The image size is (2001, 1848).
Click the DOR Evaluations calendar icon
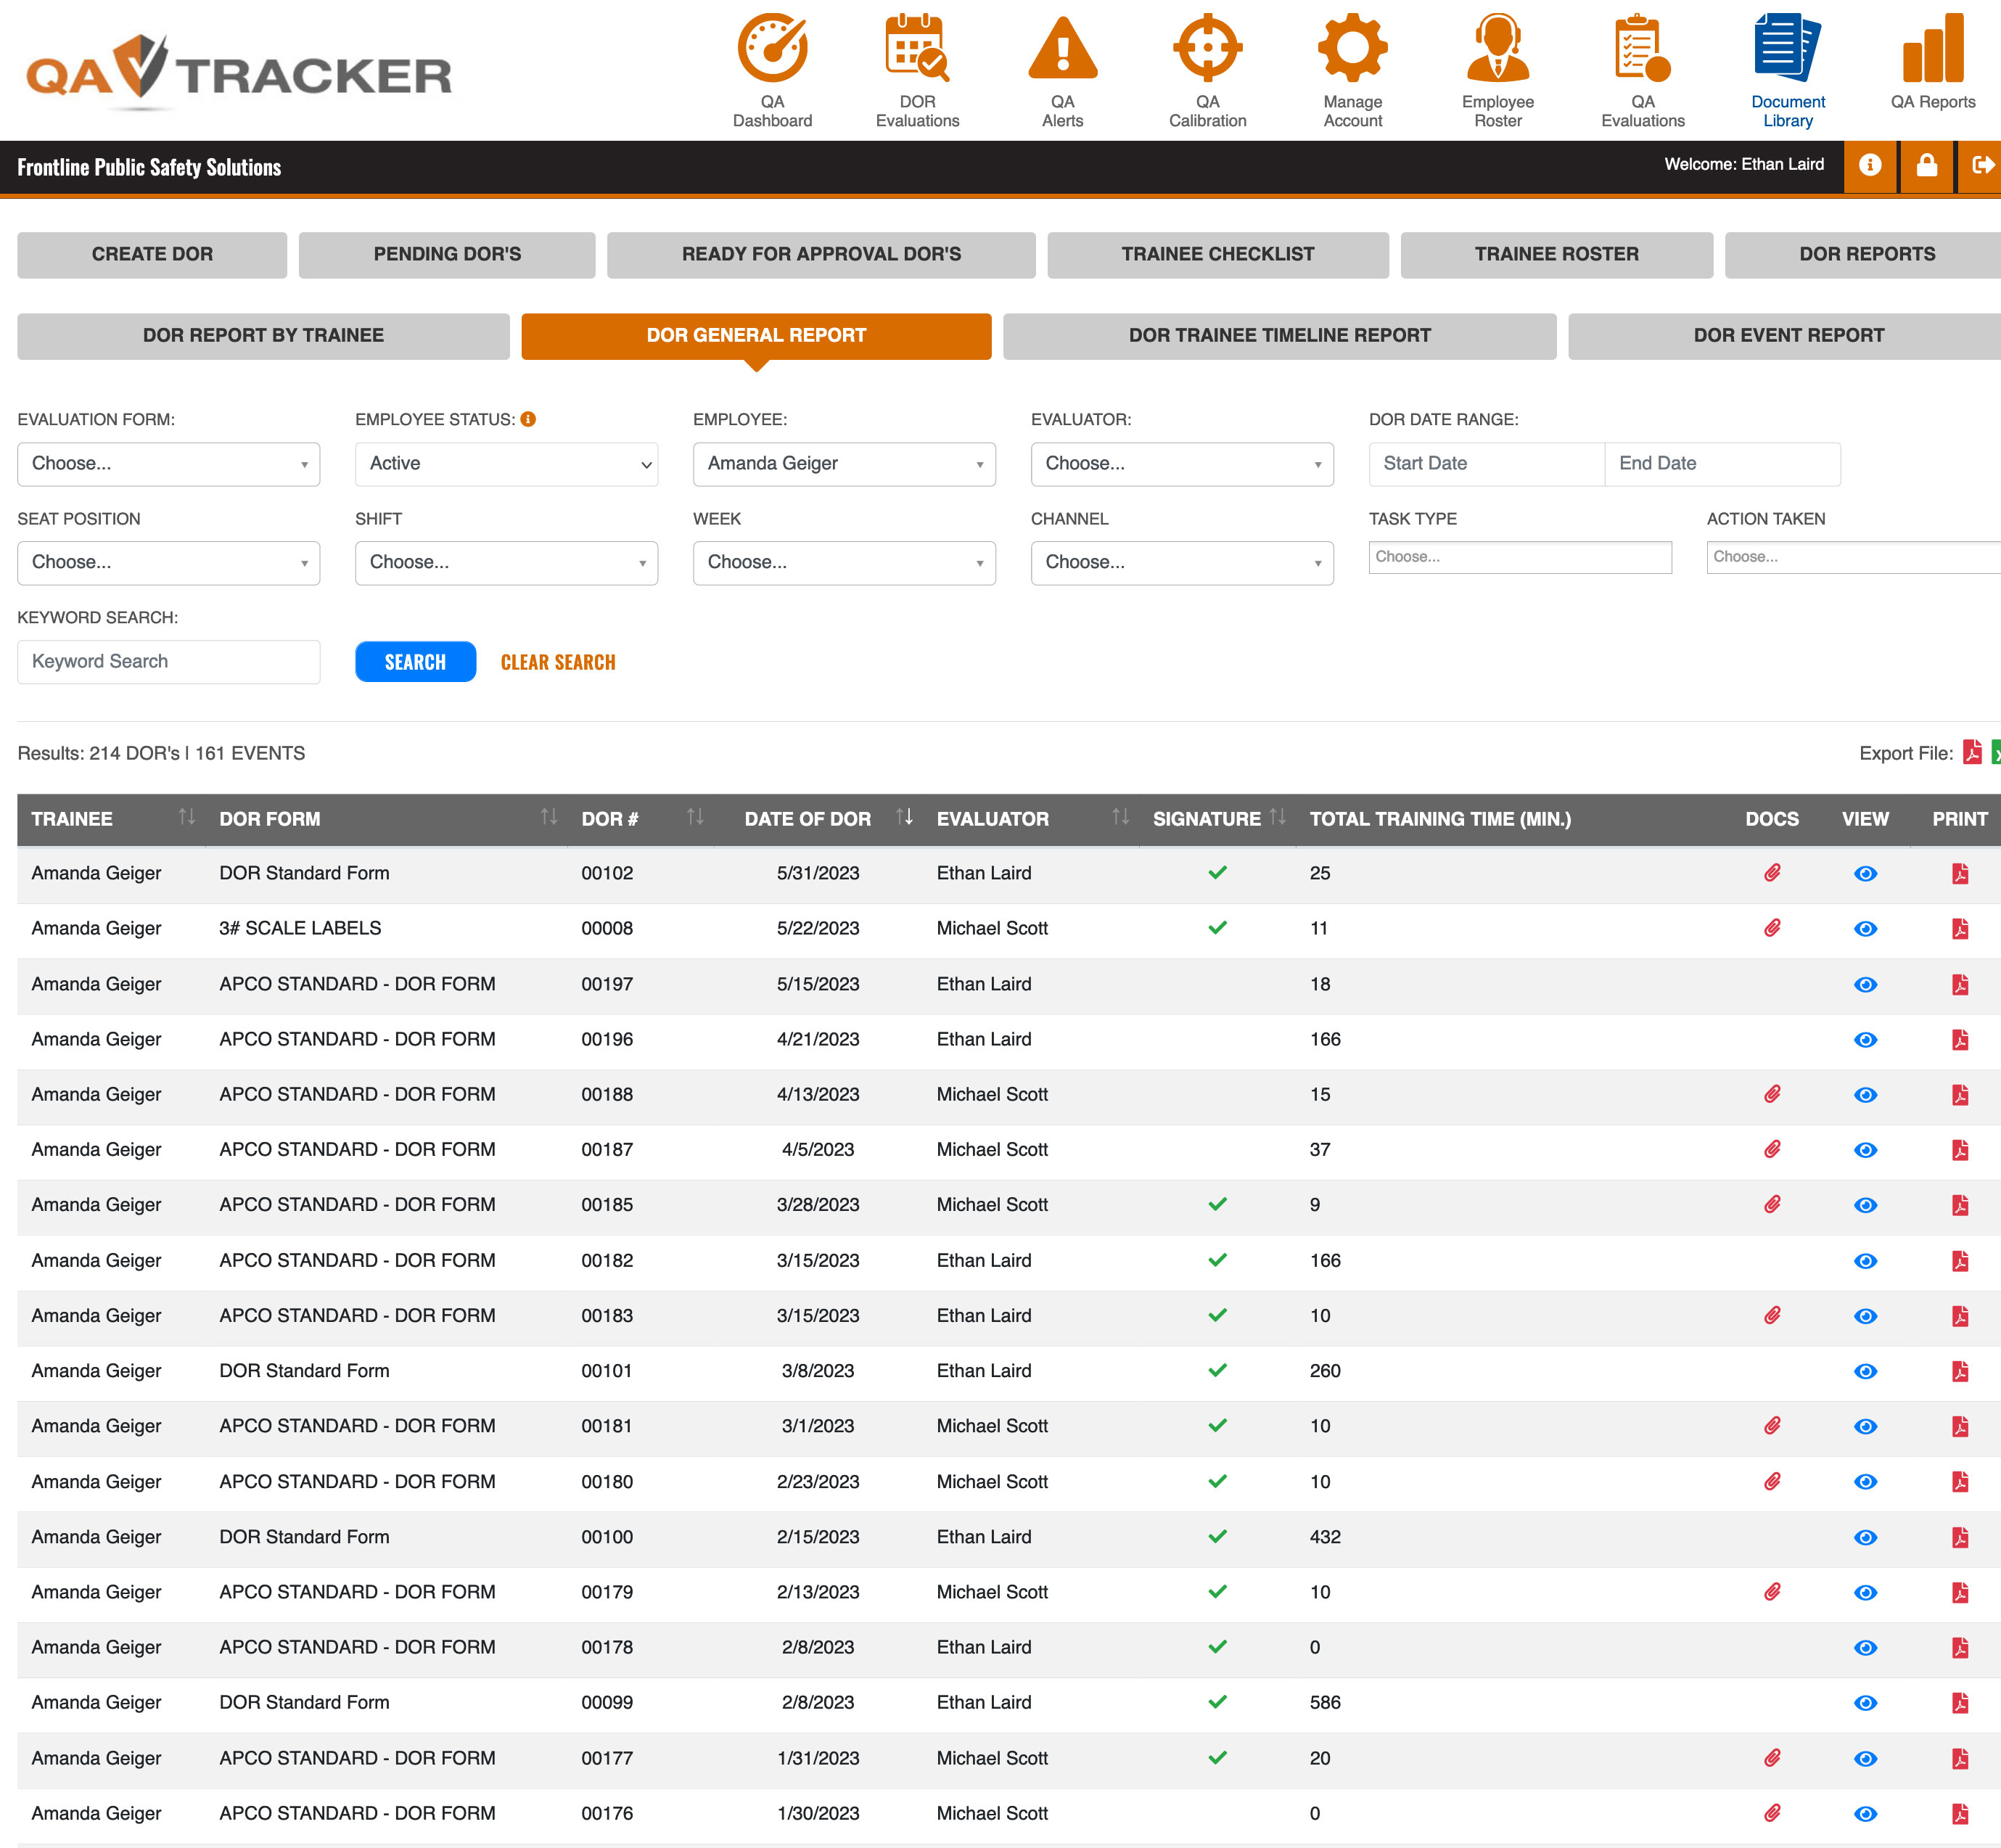point(917,48)
